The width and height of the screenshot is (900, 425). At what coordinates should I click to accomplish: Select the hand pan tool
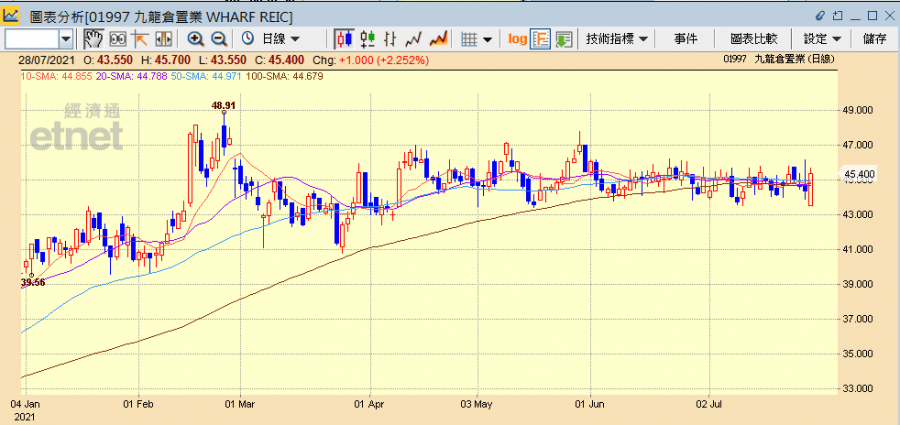pyautogui.click(x=93, y=38)
